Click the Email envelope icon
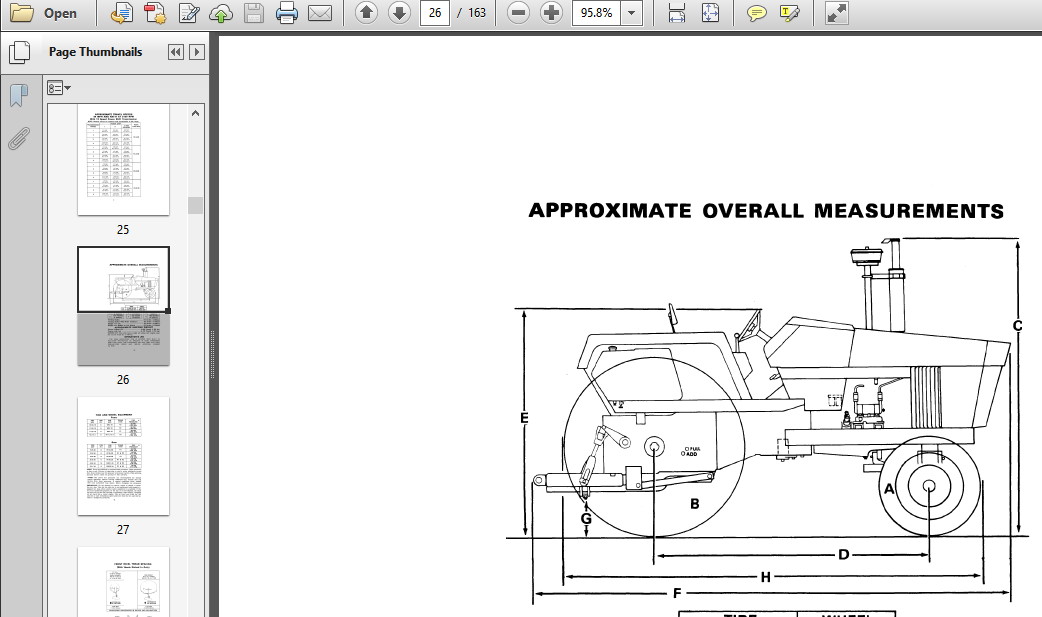This screenshot has width=1042, height=617. (x=320, y=13)
